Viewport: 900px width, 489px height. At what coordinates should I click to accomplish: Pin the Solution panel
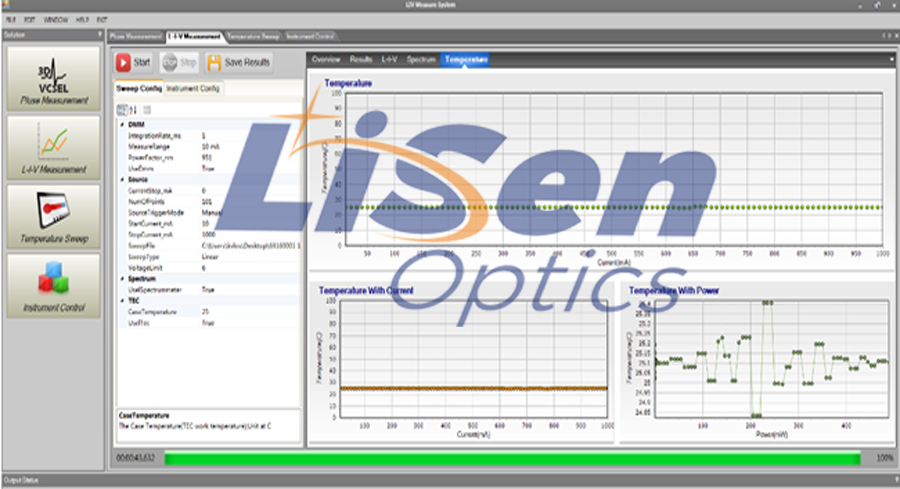pyautogui.click(x=100, y=34)
